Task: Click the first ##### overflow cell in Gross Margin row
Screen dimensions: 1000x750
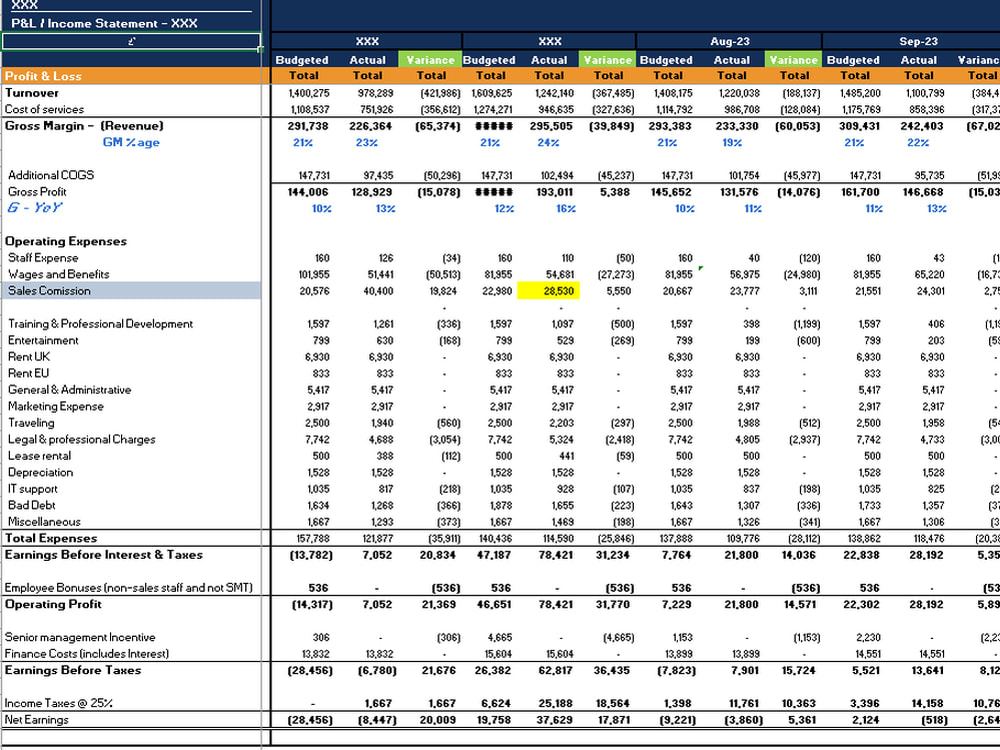Action: (491, 126)
